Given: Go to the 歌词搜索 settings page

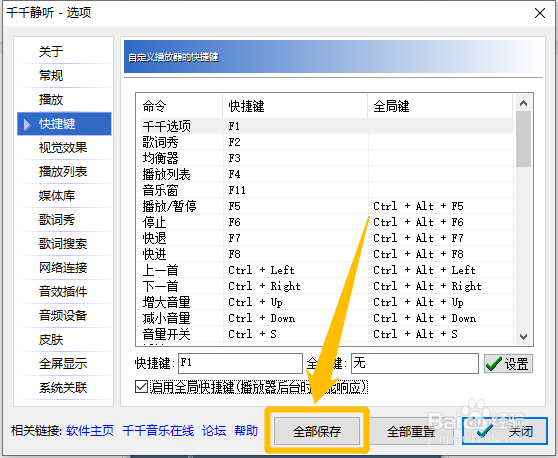Looking at the screenshot, I should [63, 243].
